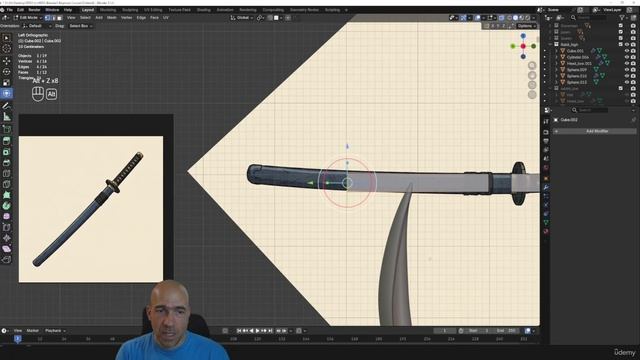Open the Vertex menu in viewport header
Screen dimensions: 640x360
pyautogui.click(x=127, y=18)
